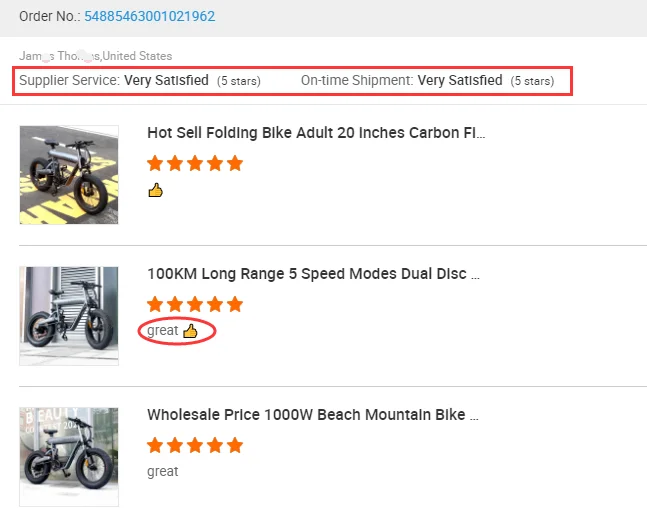Click the Hot Sell Folding Bike thumbnail
Screen dimensions: 647x516
(x=69, y=174)
